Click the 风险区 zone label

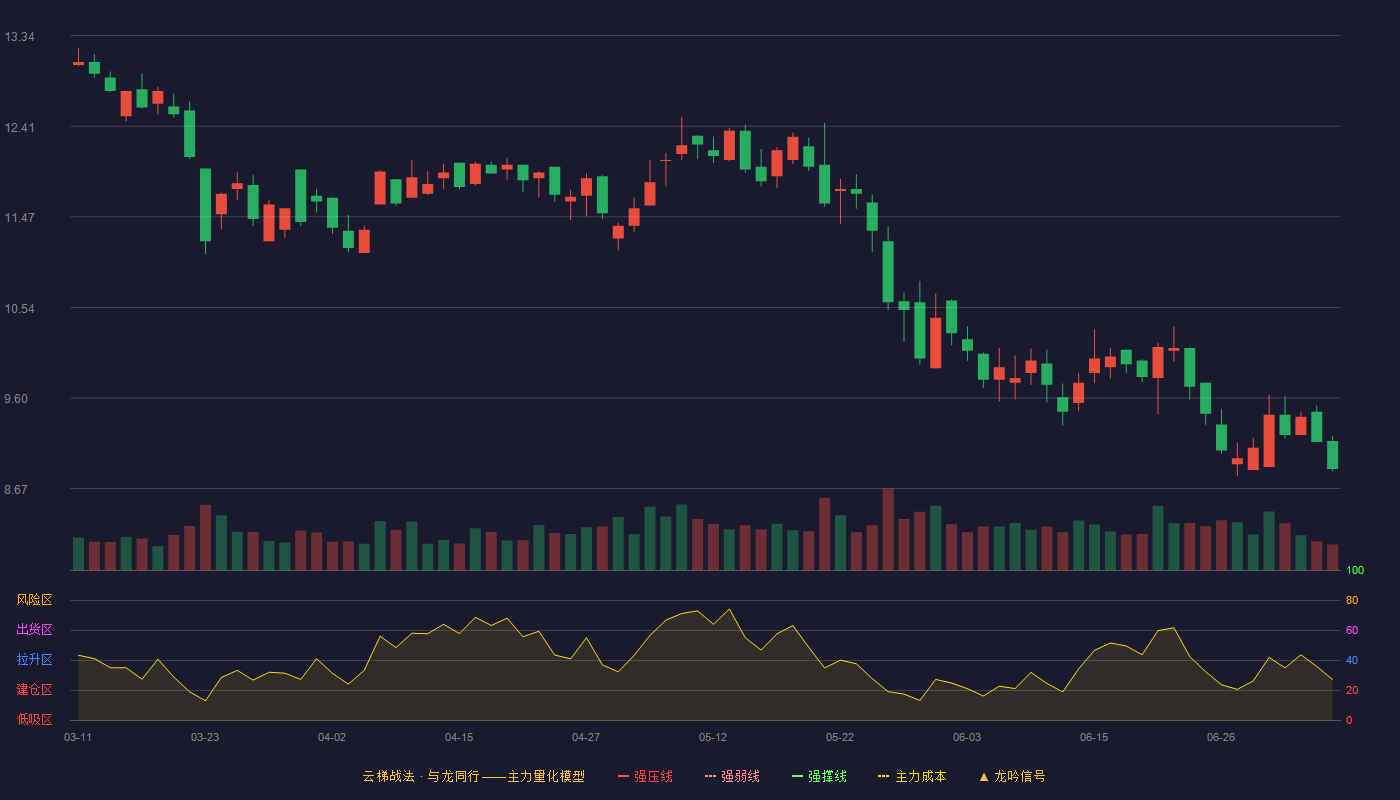pyautogui.click(x=34, y=600)
